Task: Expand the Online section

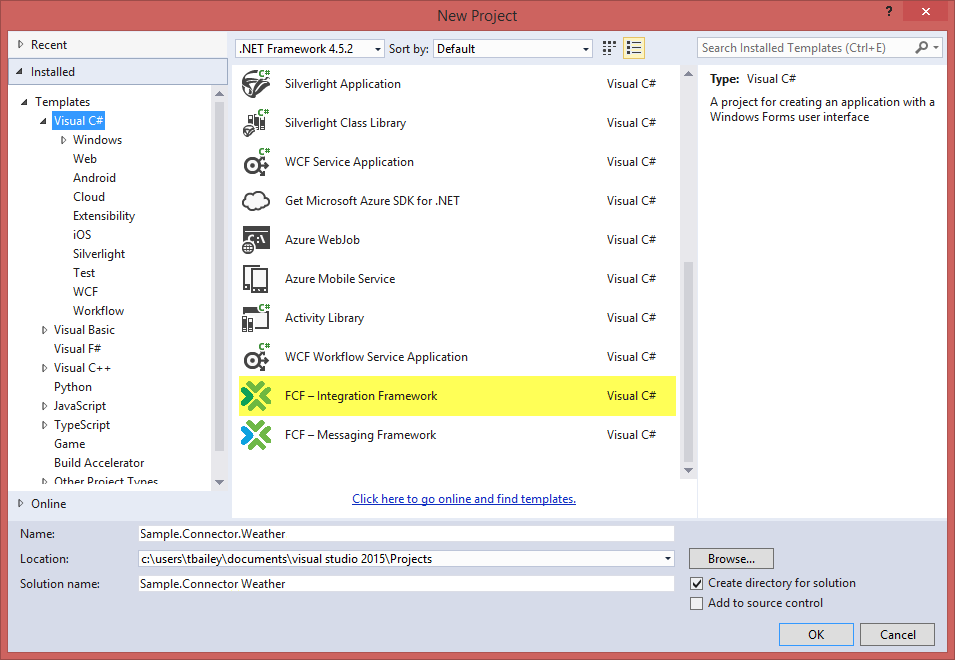Action: pyautogui.click(x=21, y=504)
